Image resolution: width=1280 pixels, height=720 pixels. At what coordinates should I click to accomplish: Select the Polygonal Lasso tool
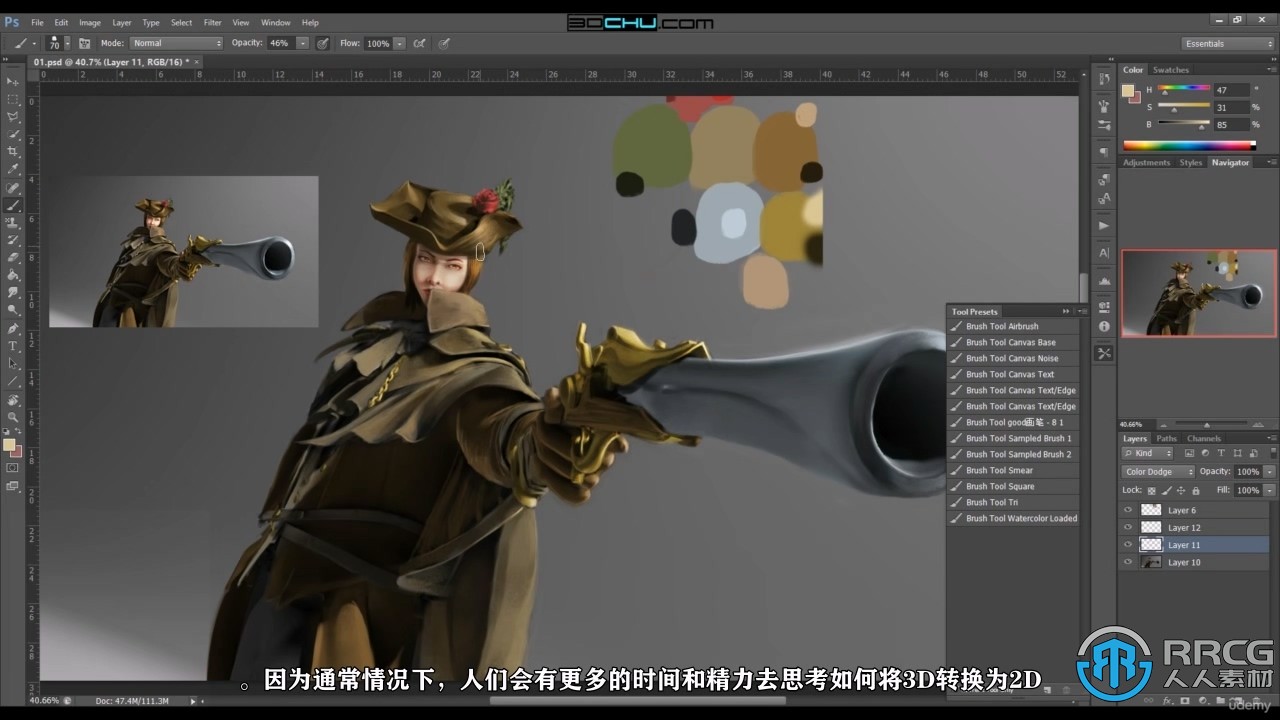pos(13,116)
